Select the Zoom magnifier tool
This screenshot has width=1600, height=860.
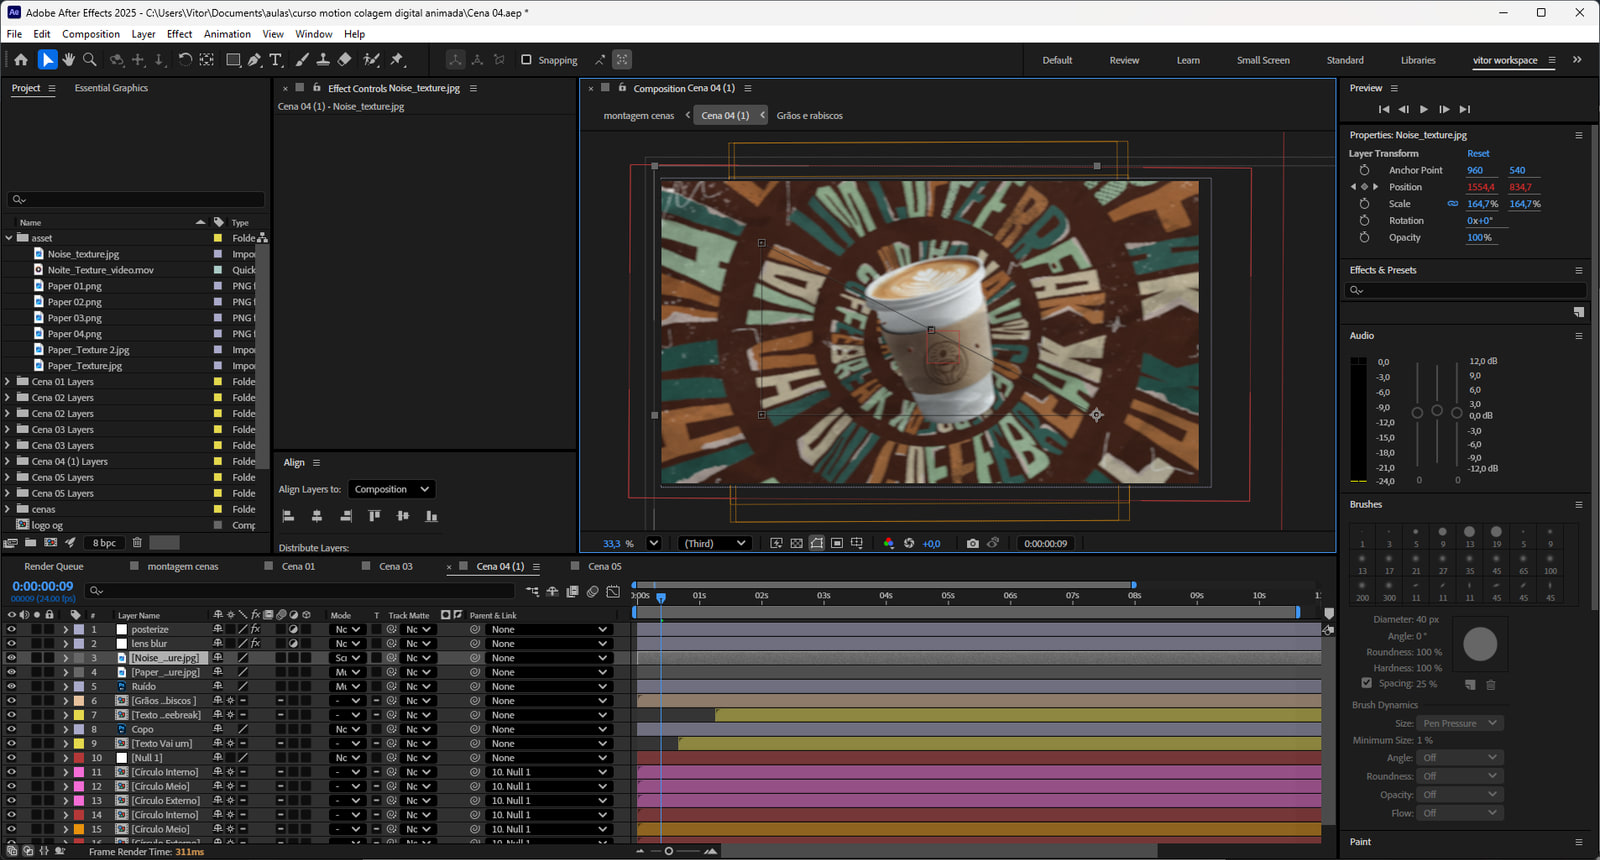(x=90, y=60)
